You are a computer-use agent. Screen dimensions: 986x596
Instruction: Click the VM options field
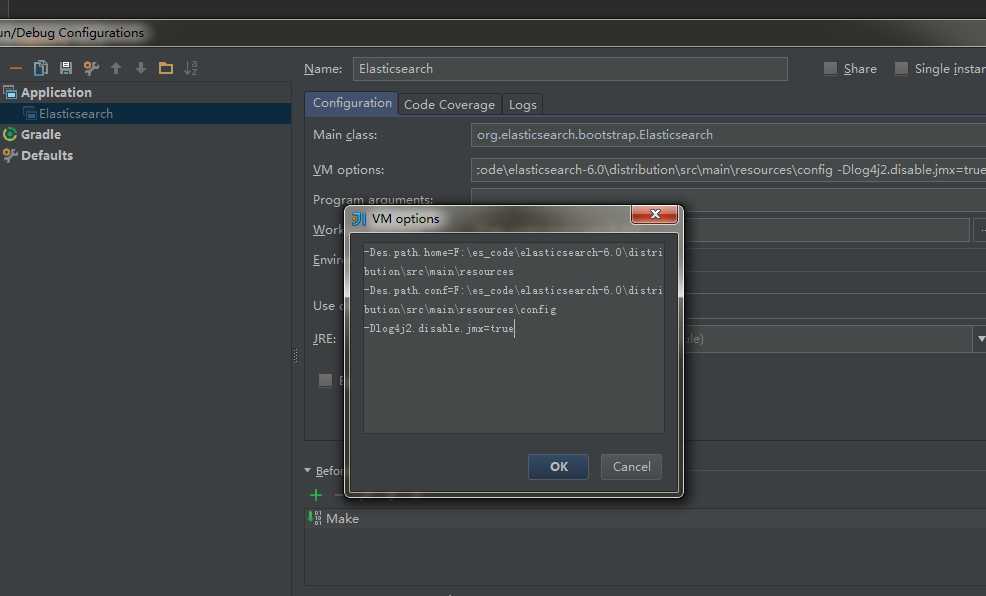(x=728, y=170)
